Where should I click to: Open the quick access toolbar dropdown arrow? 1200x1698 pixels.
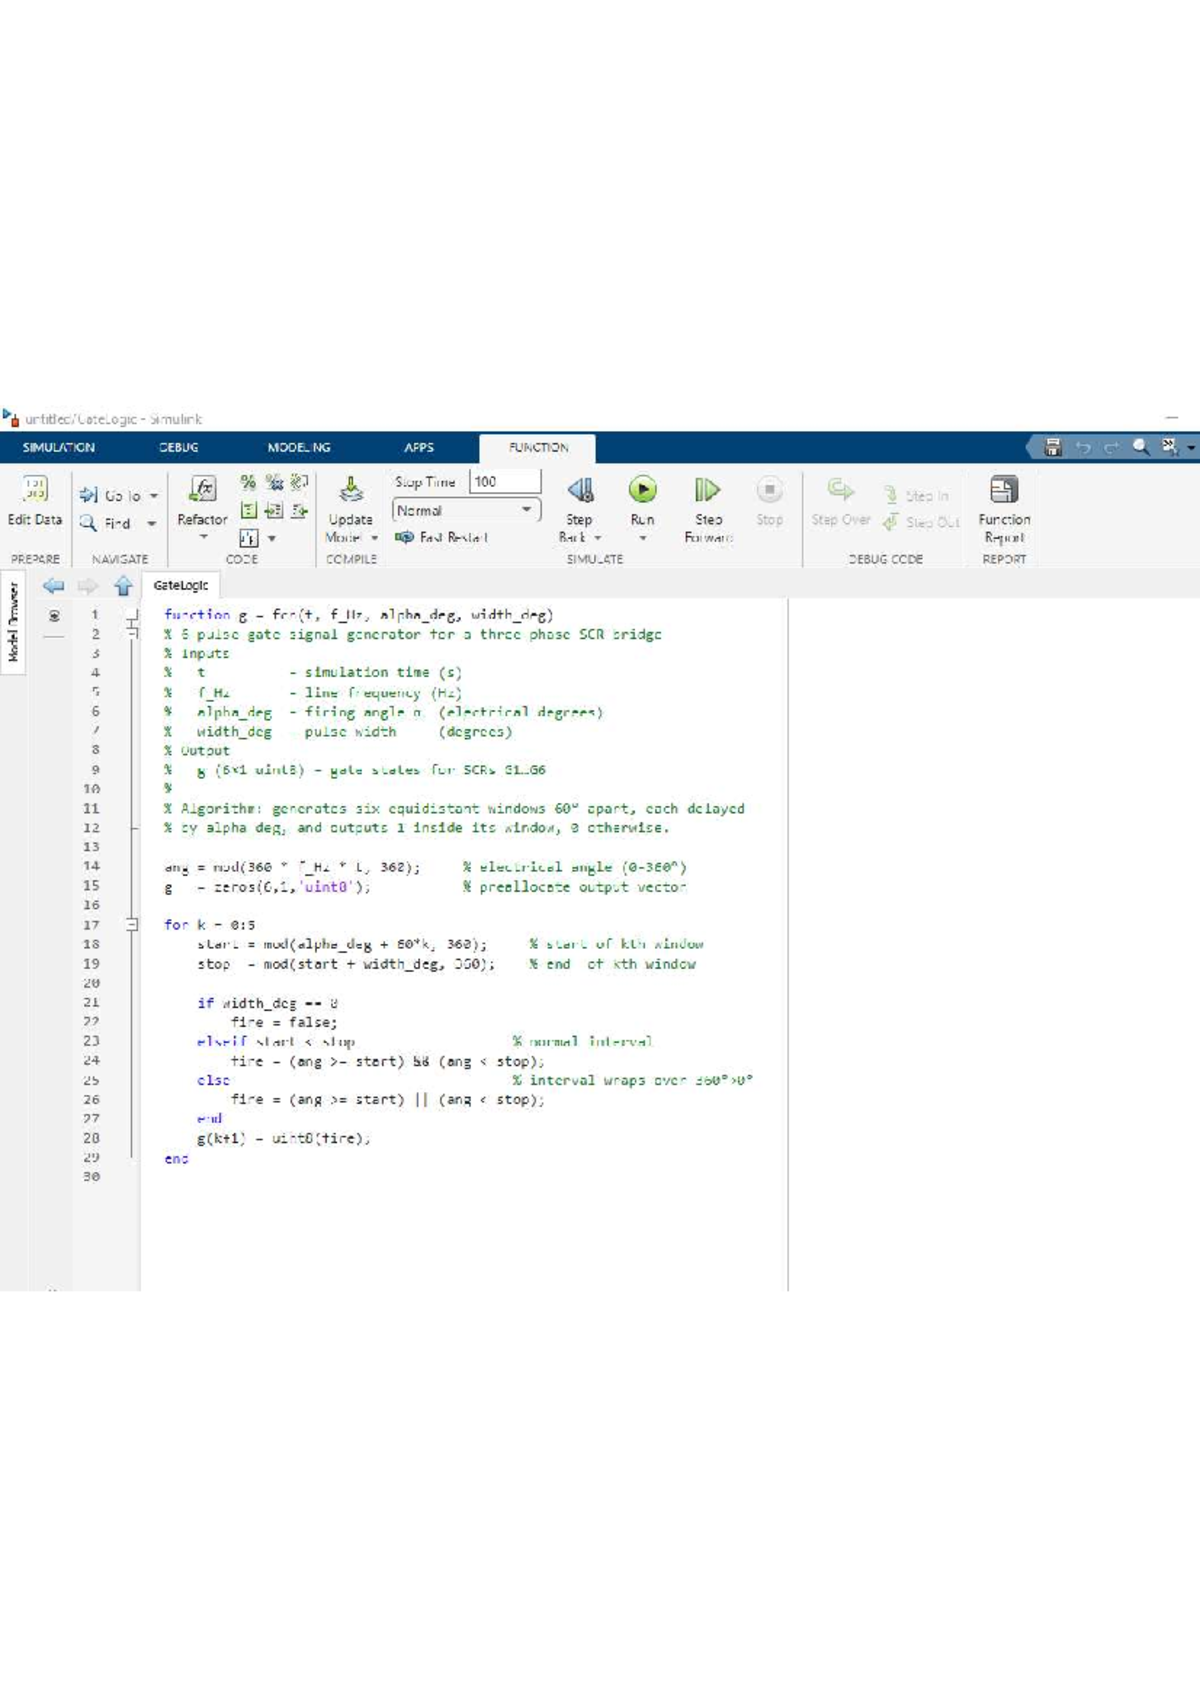coord(1191,447)
